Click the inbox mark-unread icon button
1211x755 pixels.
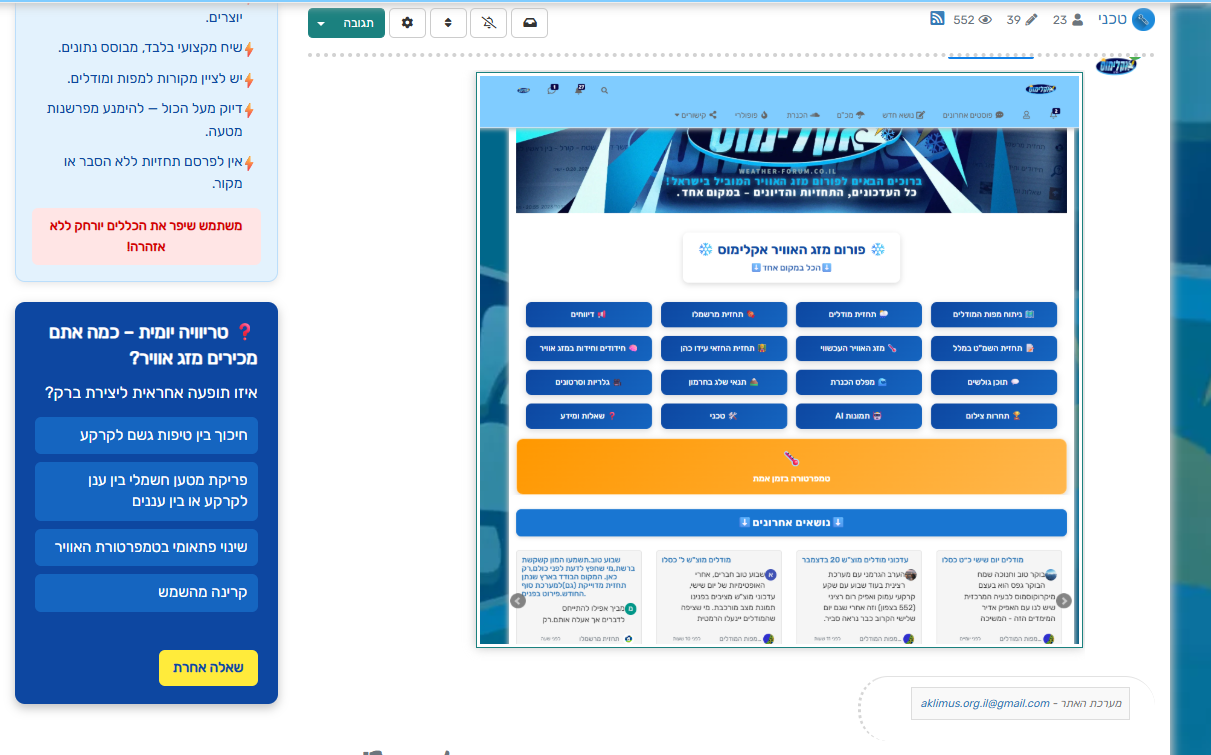coord(529,23)
